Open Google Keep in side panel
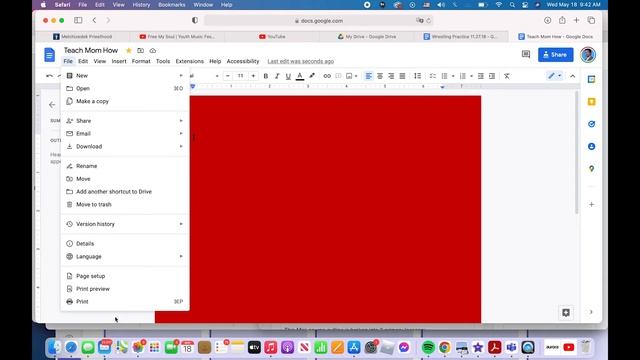Image resolution: width=640 pixels, height=360 pixels. tap(591, 101)
